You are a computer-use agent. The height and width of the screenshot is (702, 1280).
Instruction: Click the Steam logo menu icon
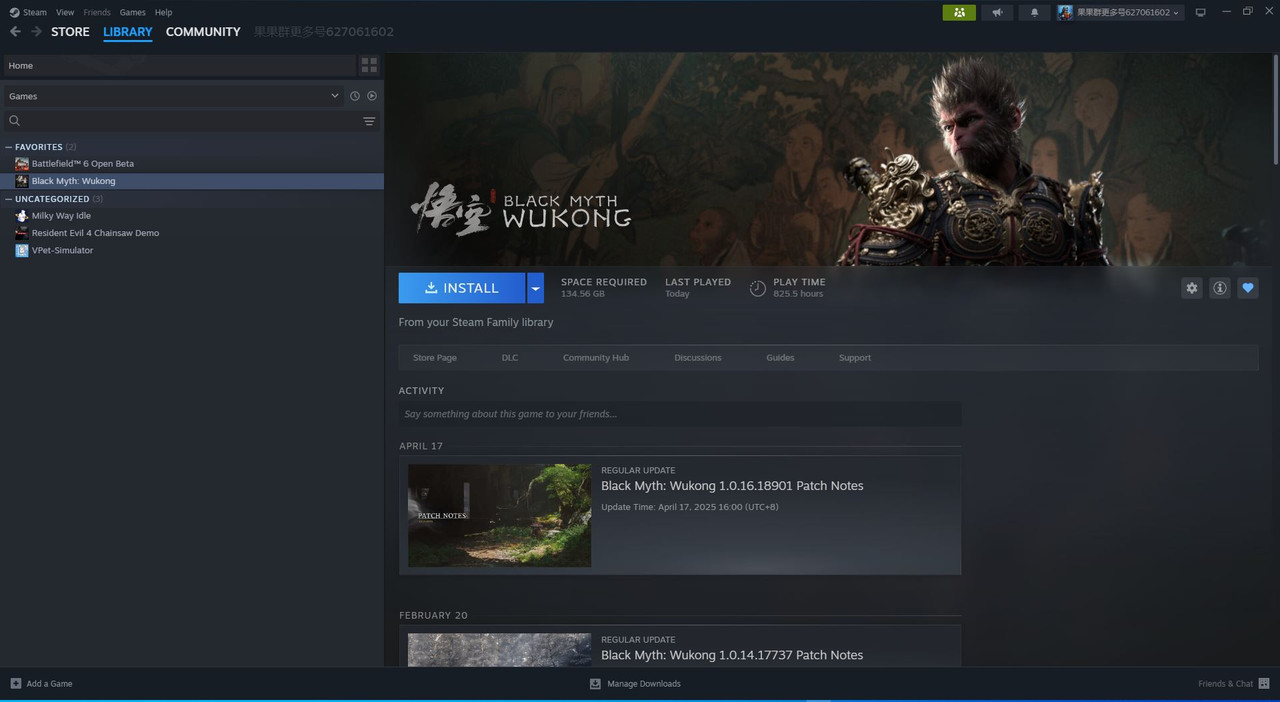point(14,12)
